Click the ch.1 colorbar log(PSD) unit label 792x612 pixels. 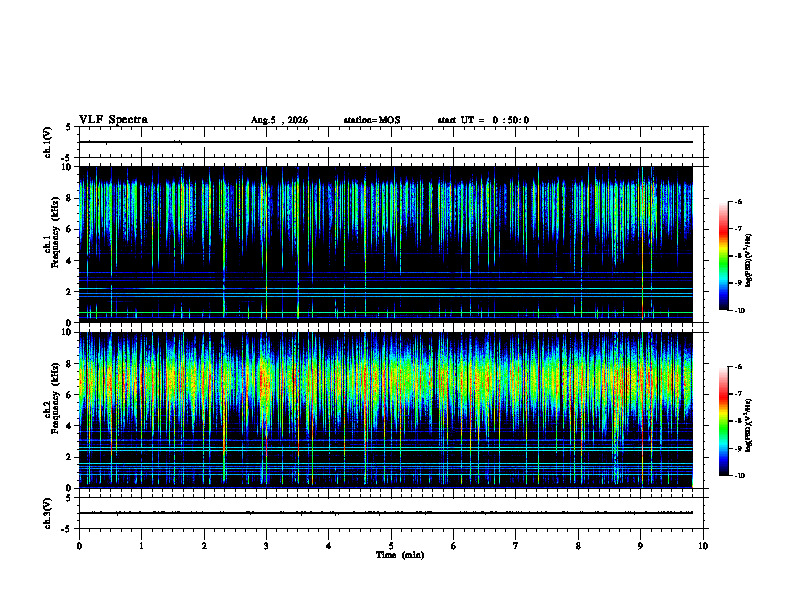749,260
